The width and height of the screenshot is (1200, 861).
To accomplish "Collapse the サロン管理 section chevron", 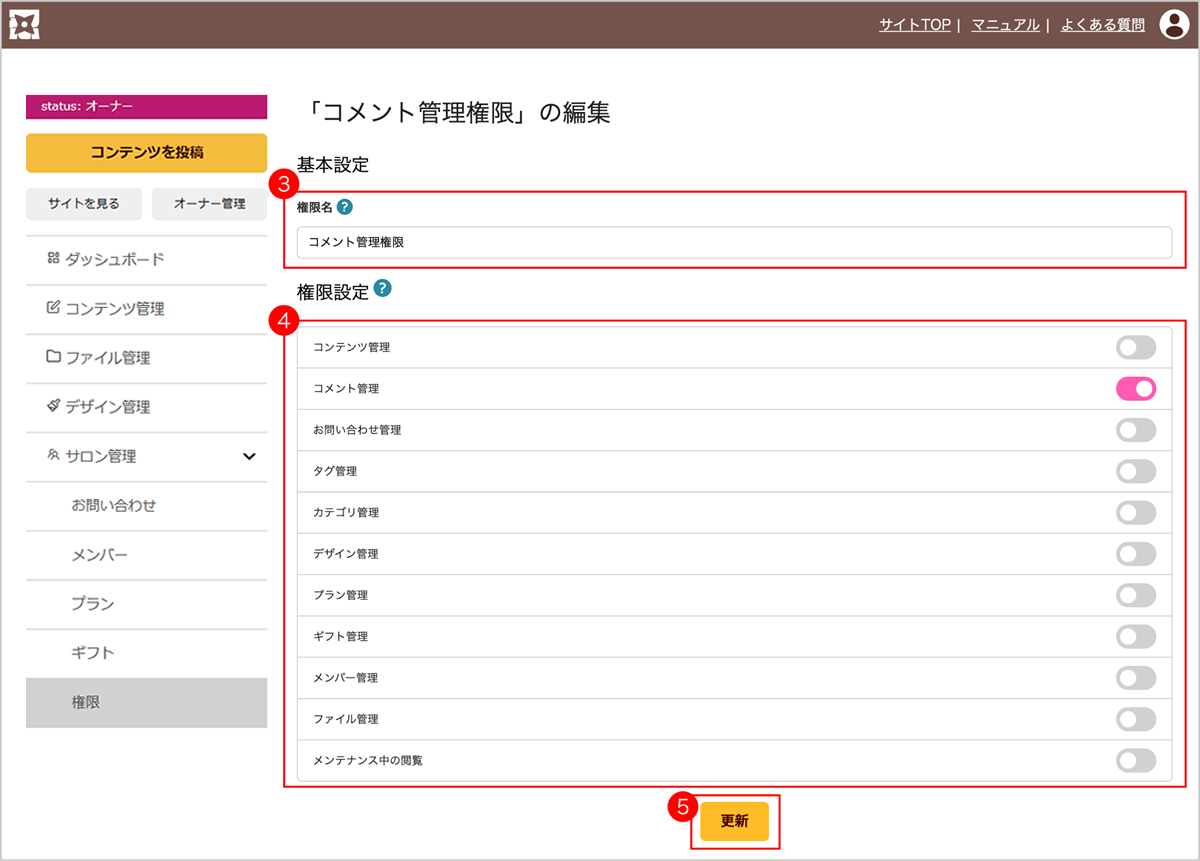I will [249, 457].
